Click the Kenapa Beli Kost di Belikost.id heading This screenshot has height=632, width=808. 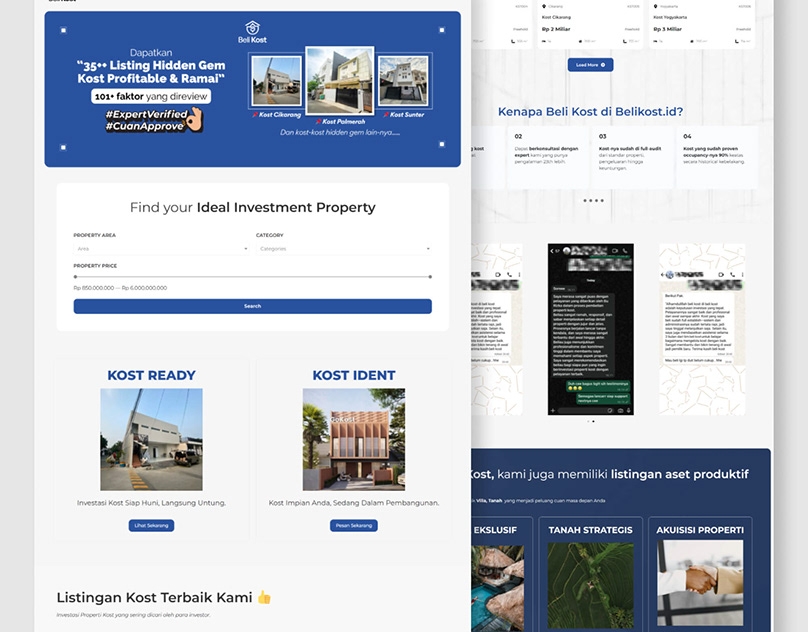click(591, 111)
